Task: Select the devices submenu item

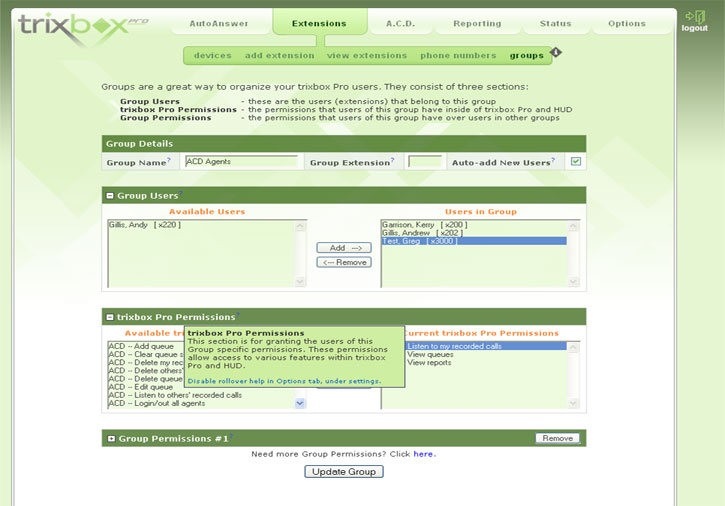Action: tap(213, 56)
